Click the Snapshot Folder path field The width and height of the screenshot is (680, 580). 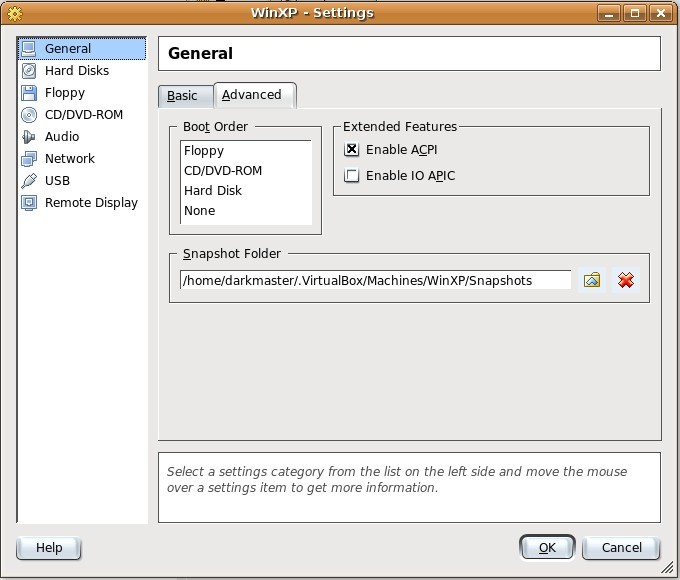click(x=375, y=280)
